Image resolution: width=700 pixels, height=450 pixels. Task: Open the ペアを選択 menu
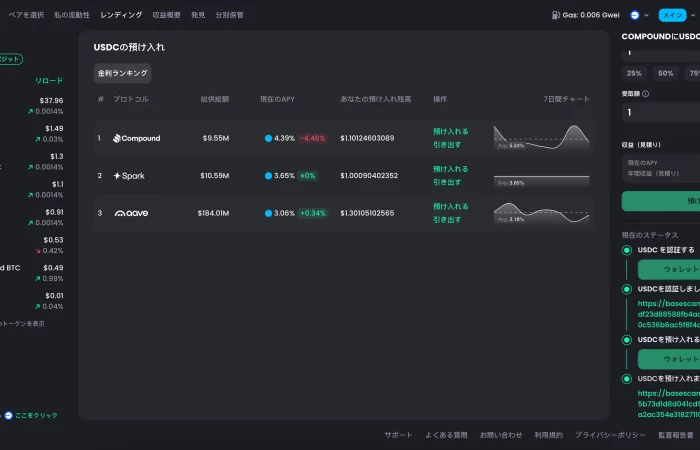[26, 15]
